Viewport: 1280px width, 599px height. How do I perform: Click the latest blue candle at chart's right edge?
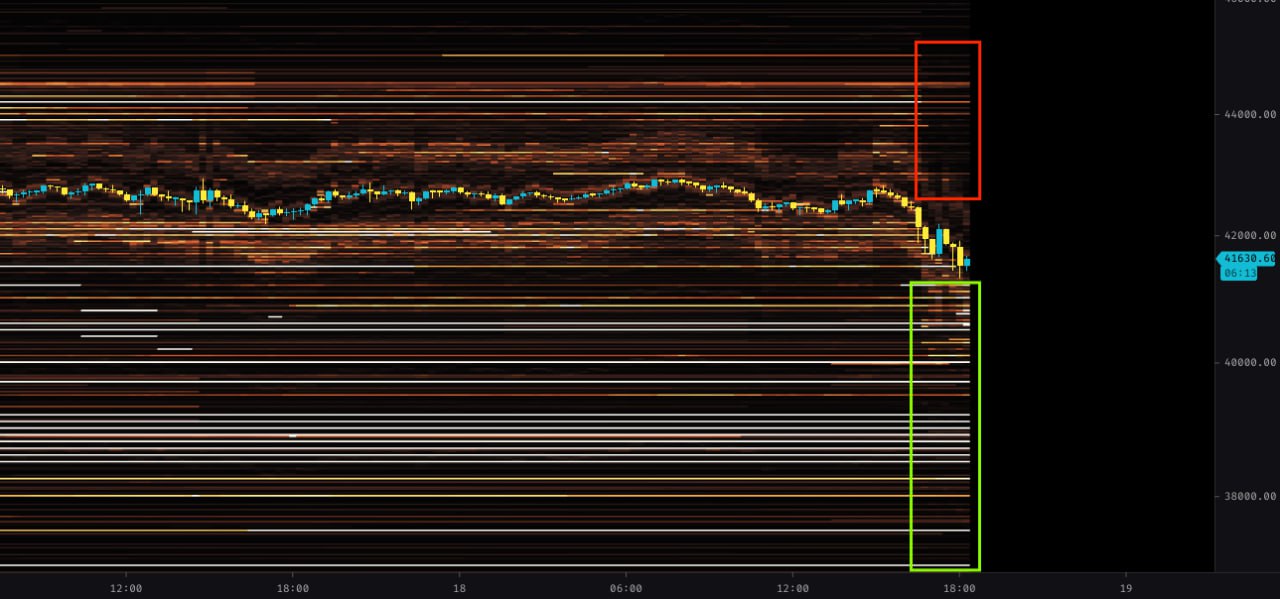[x=966, y=263]
